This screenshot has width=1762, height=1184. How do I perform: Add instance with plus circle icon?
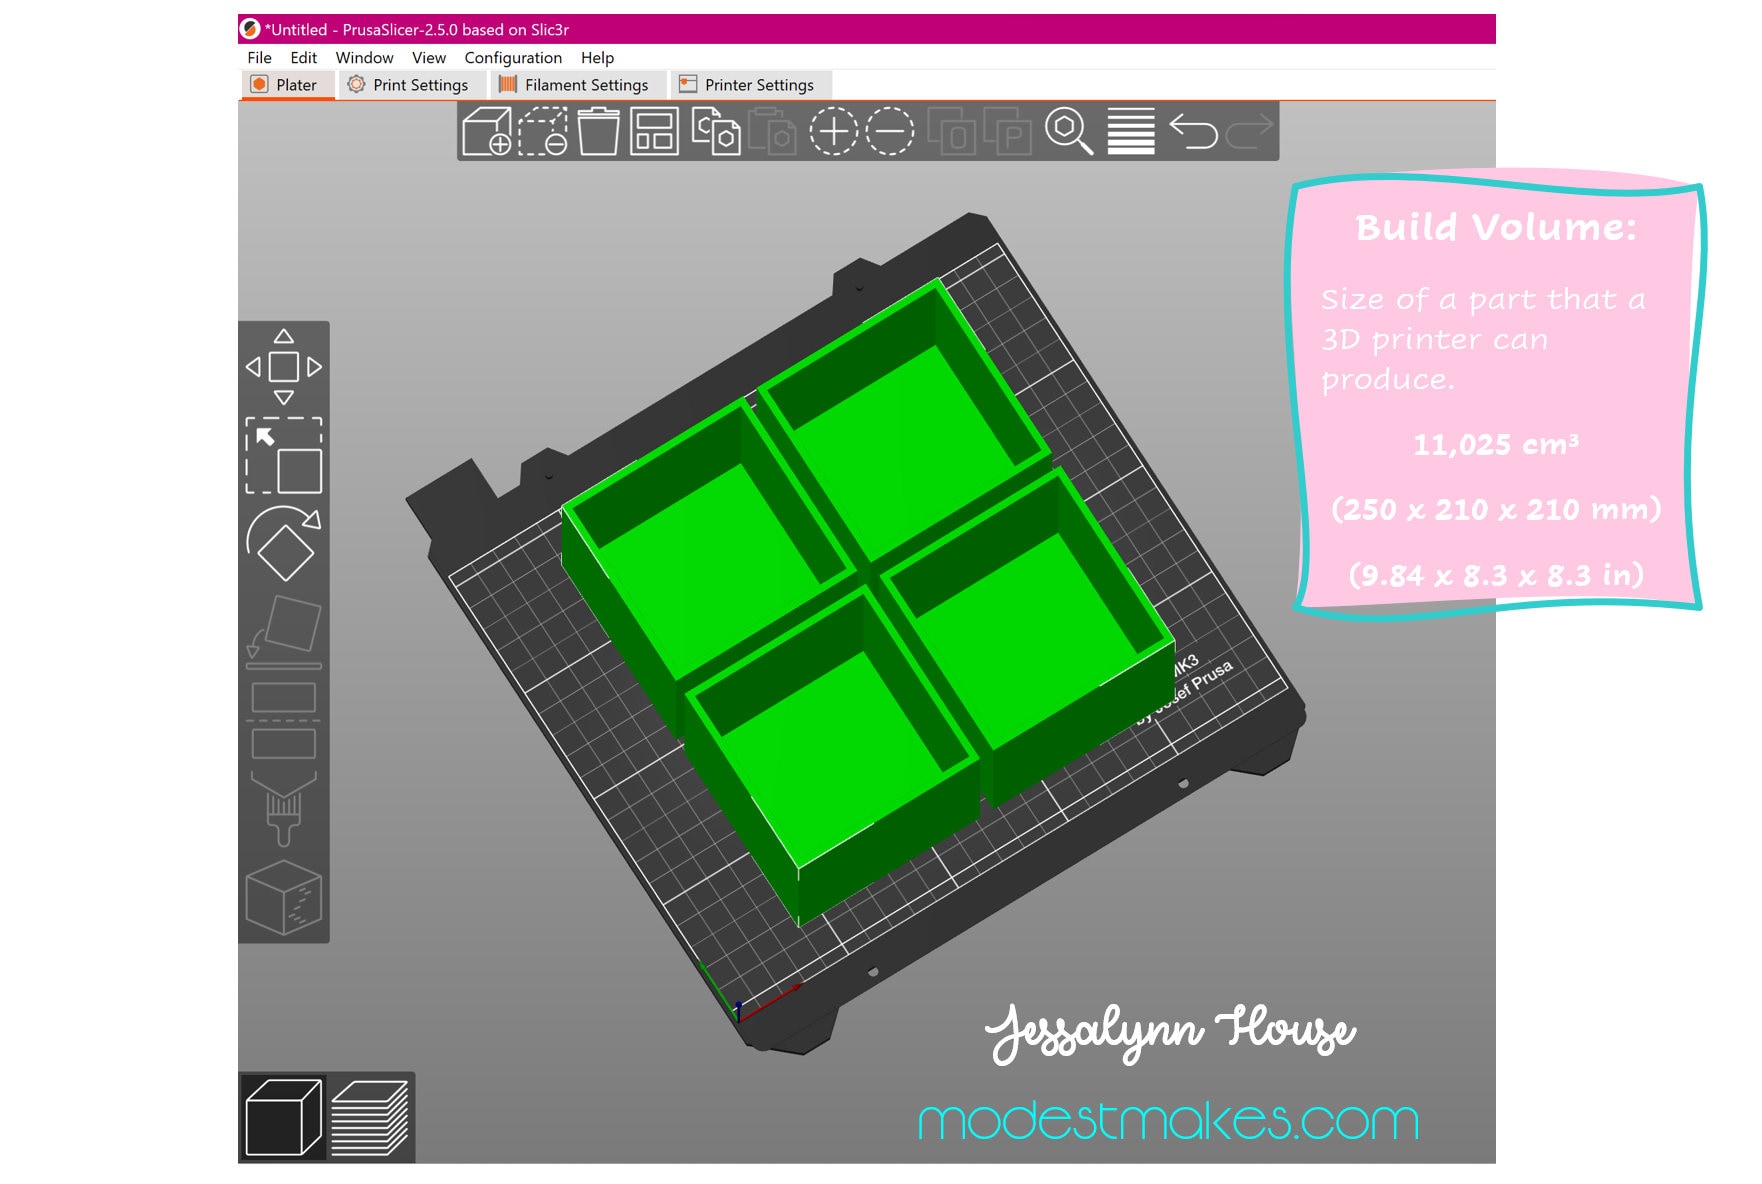(834, 131)
